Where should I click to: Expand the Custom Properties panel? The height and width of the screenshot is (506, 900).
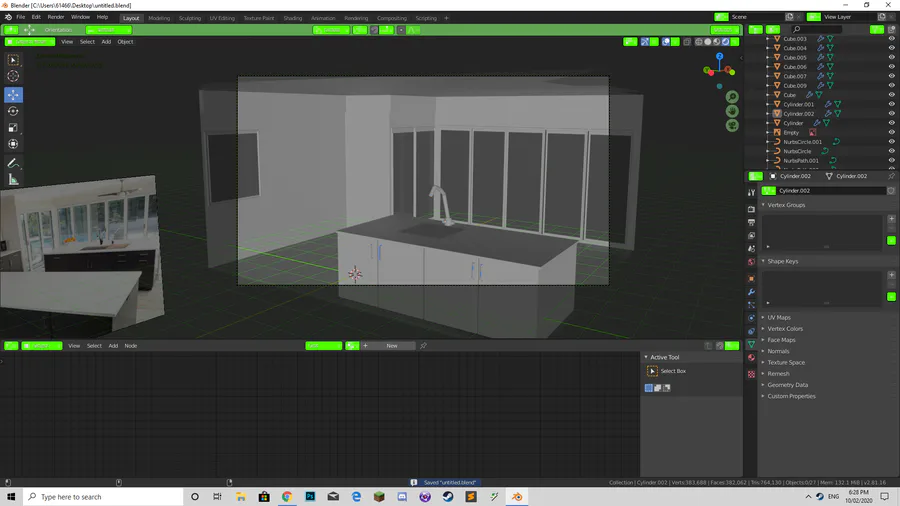(763, 396)
